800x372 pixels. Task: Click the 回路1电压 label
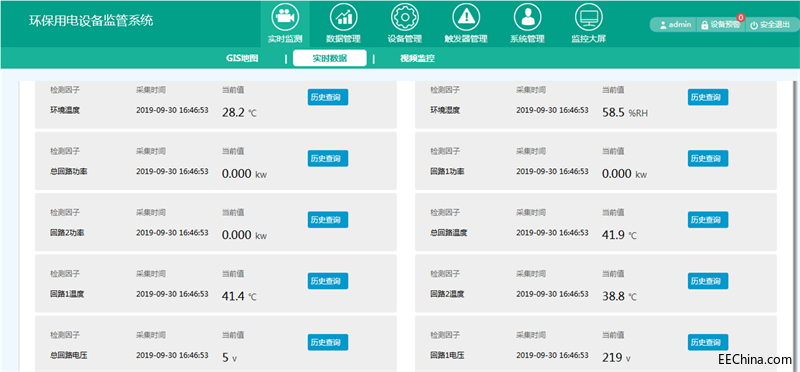pyautogui.click(x=447, y=355)
